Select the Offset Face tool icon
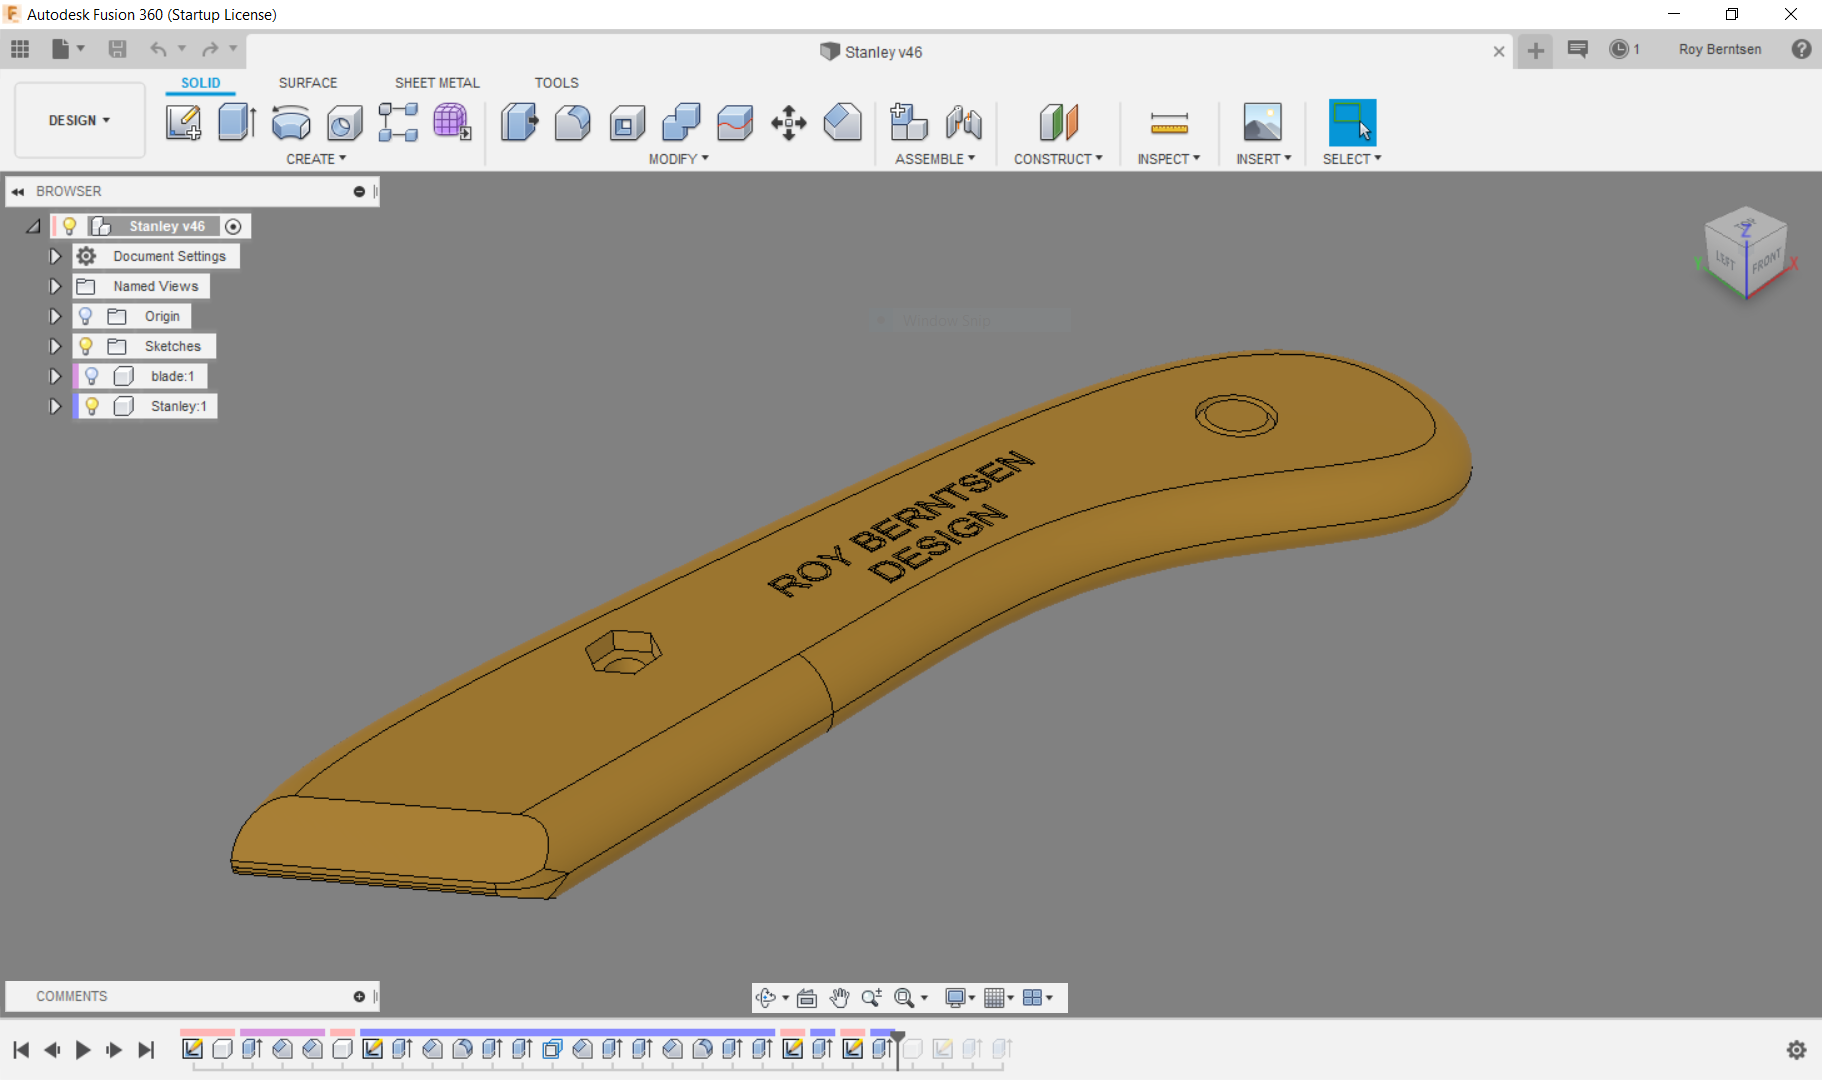This screenshot has width=1822, height=1080. pos(735,122)
